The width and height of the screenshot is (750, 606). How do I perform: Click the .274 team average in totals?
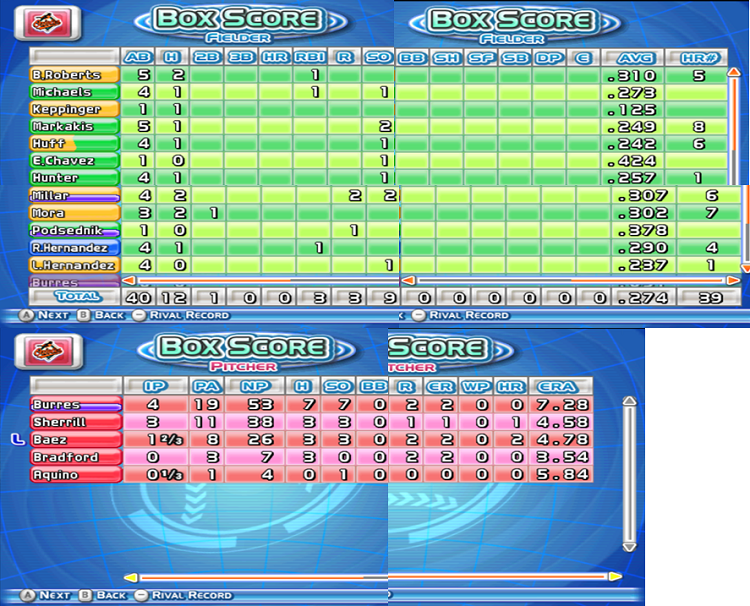pyautogui.click(x=643, y=298)
